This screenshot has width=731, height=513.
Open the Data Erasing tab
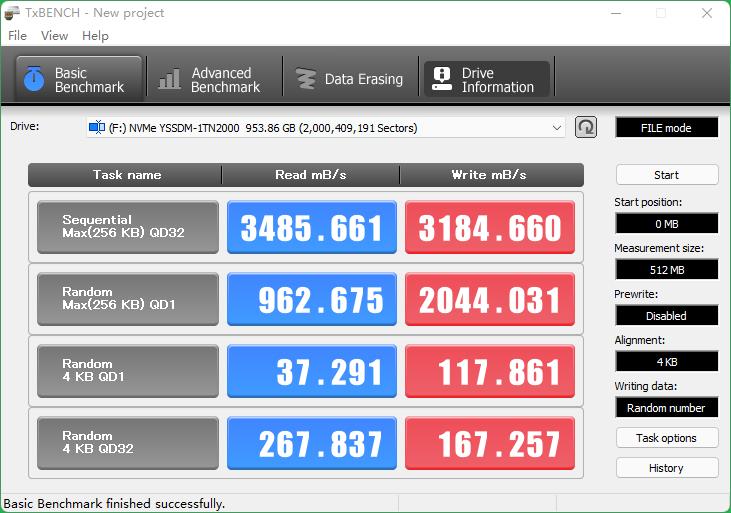(350, 79)
